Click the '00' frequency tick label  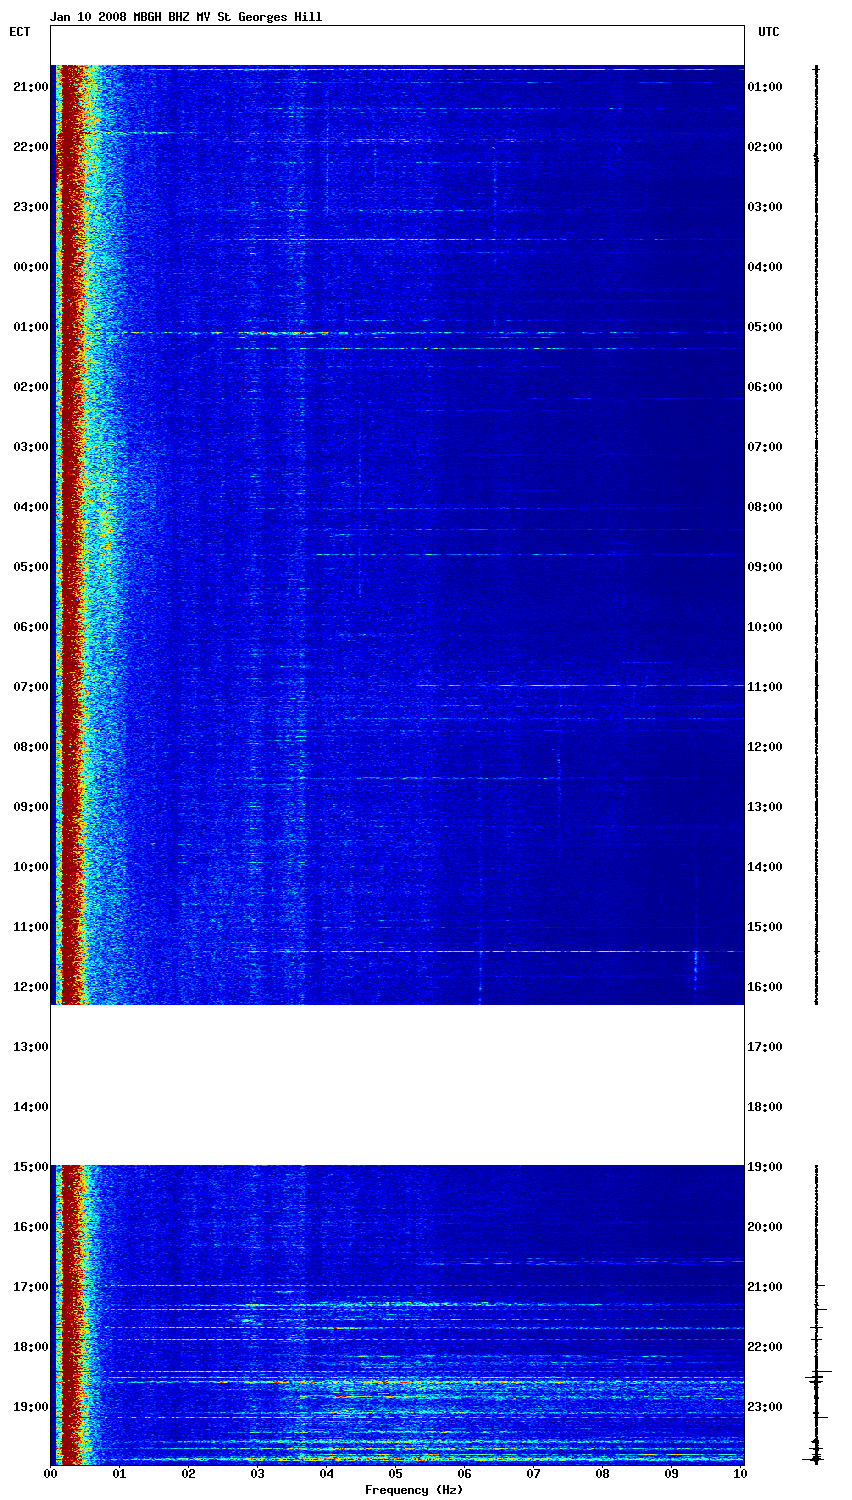click(x=51, y=1474)
